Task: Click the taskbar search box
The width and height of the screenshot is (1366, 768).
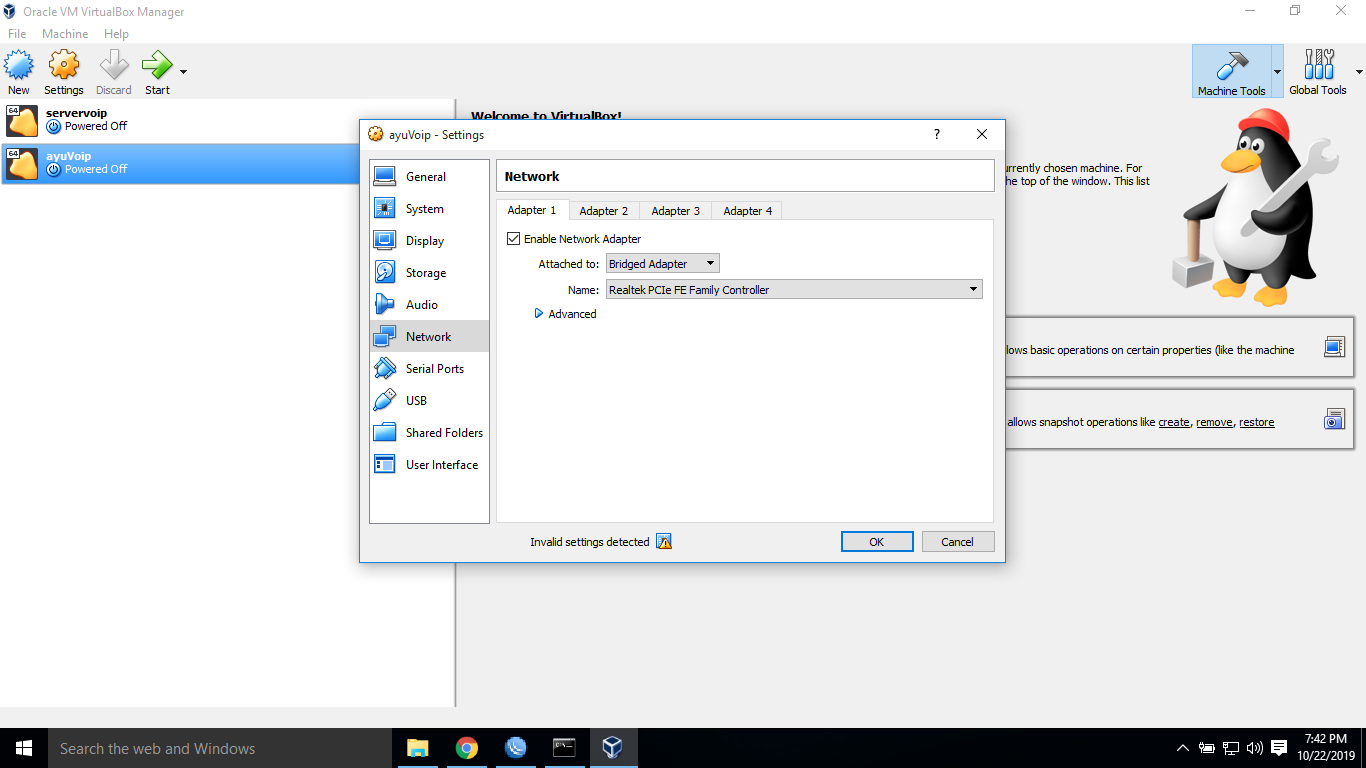Action: pos(219,748)
